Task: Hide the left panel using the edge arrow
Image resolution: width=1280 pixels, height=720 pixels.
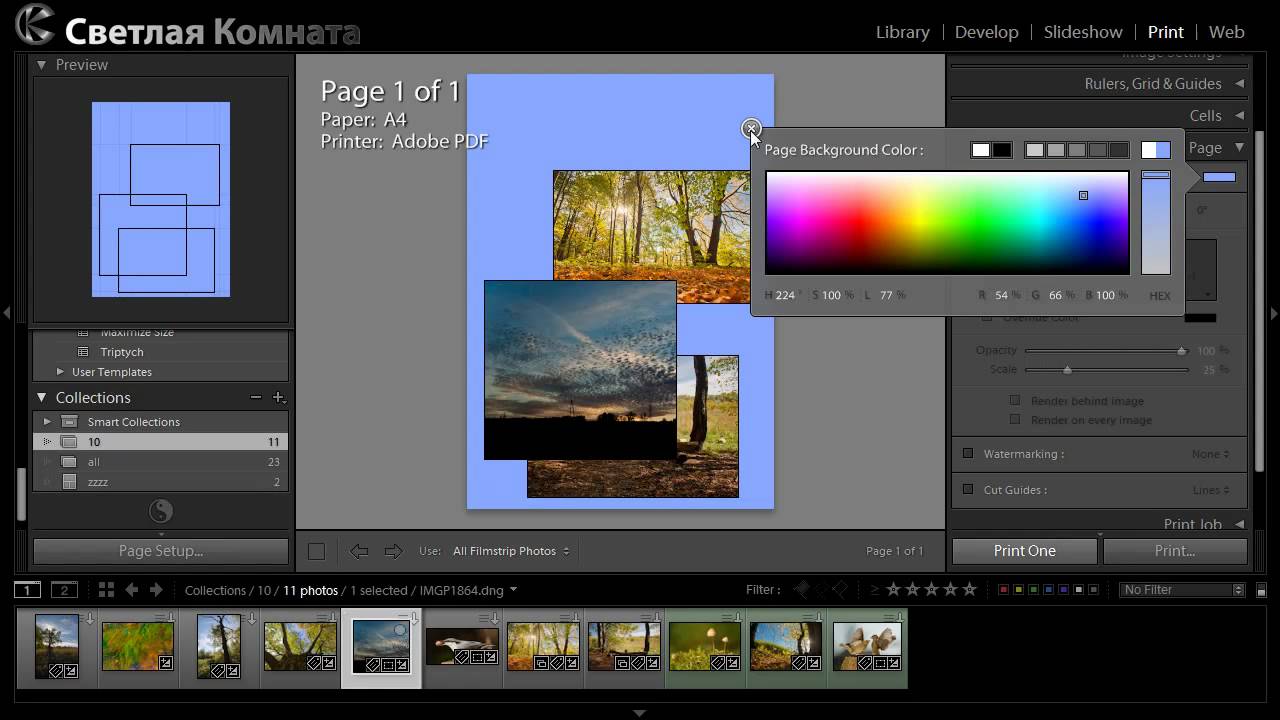Action: (6, 313)
